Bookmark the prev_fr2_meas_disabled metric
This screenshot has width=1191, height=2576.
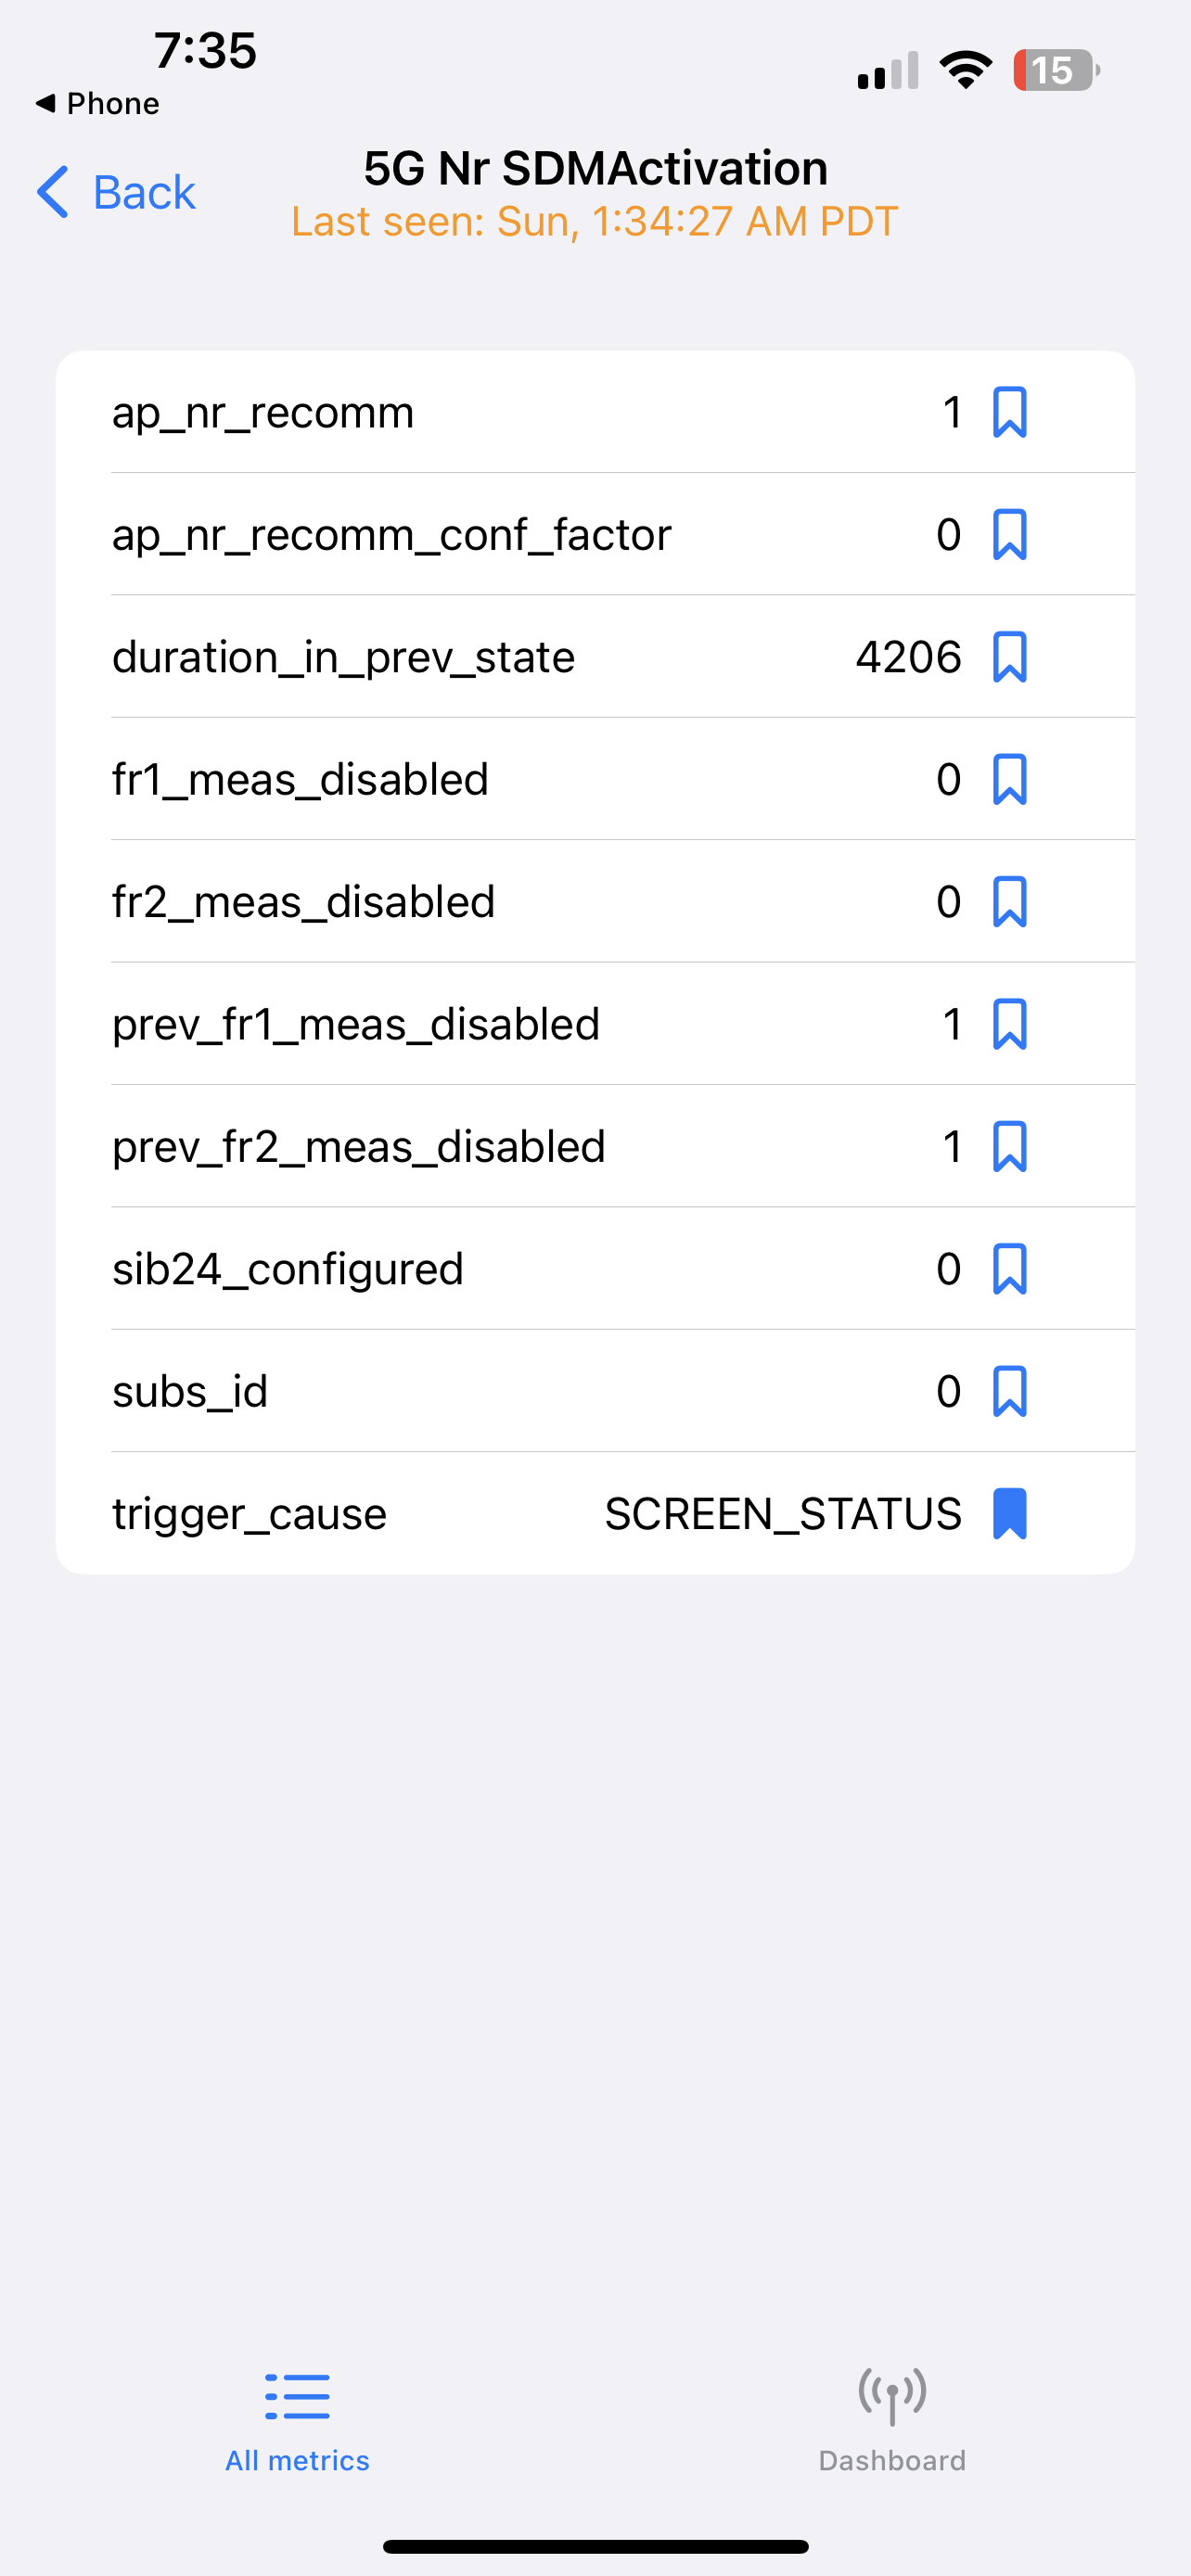pos(1009,1146)
